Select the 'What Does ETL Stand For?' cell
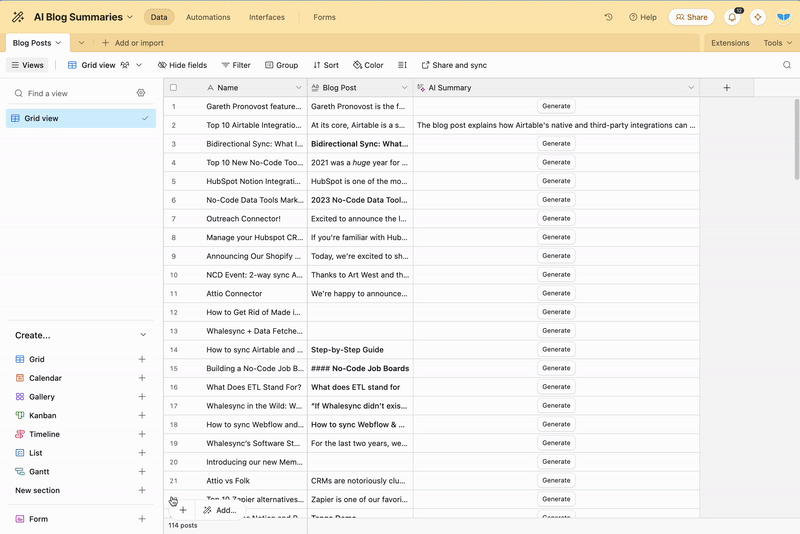Viewport: 800px width, 534px height. (254, 387)
